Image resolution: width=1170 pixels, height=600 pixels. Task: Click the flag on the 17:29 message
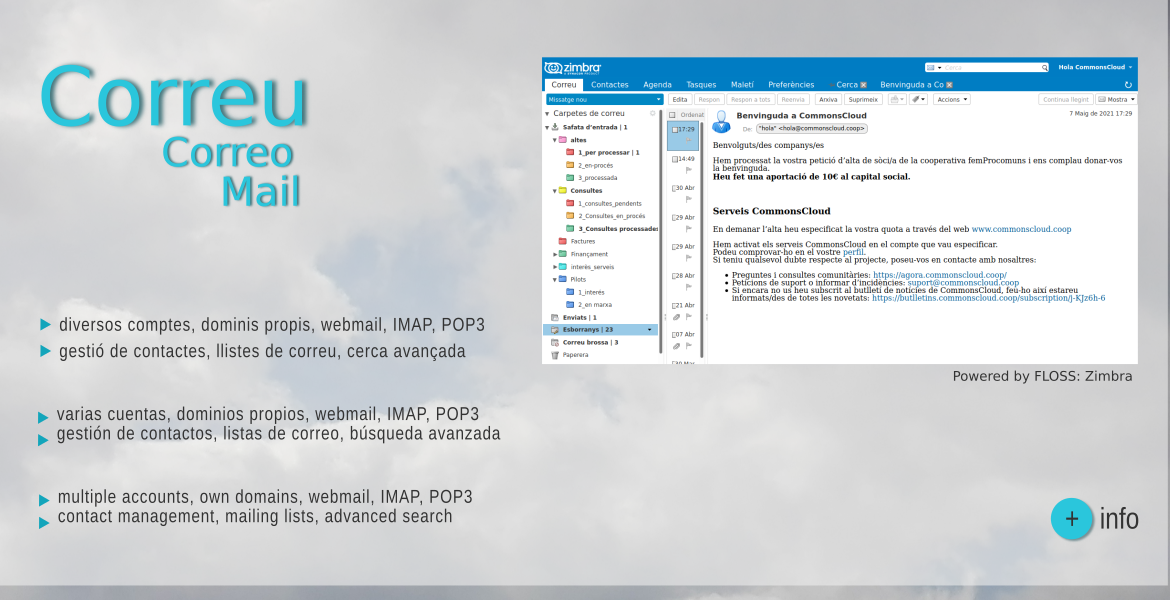[689, 140]
